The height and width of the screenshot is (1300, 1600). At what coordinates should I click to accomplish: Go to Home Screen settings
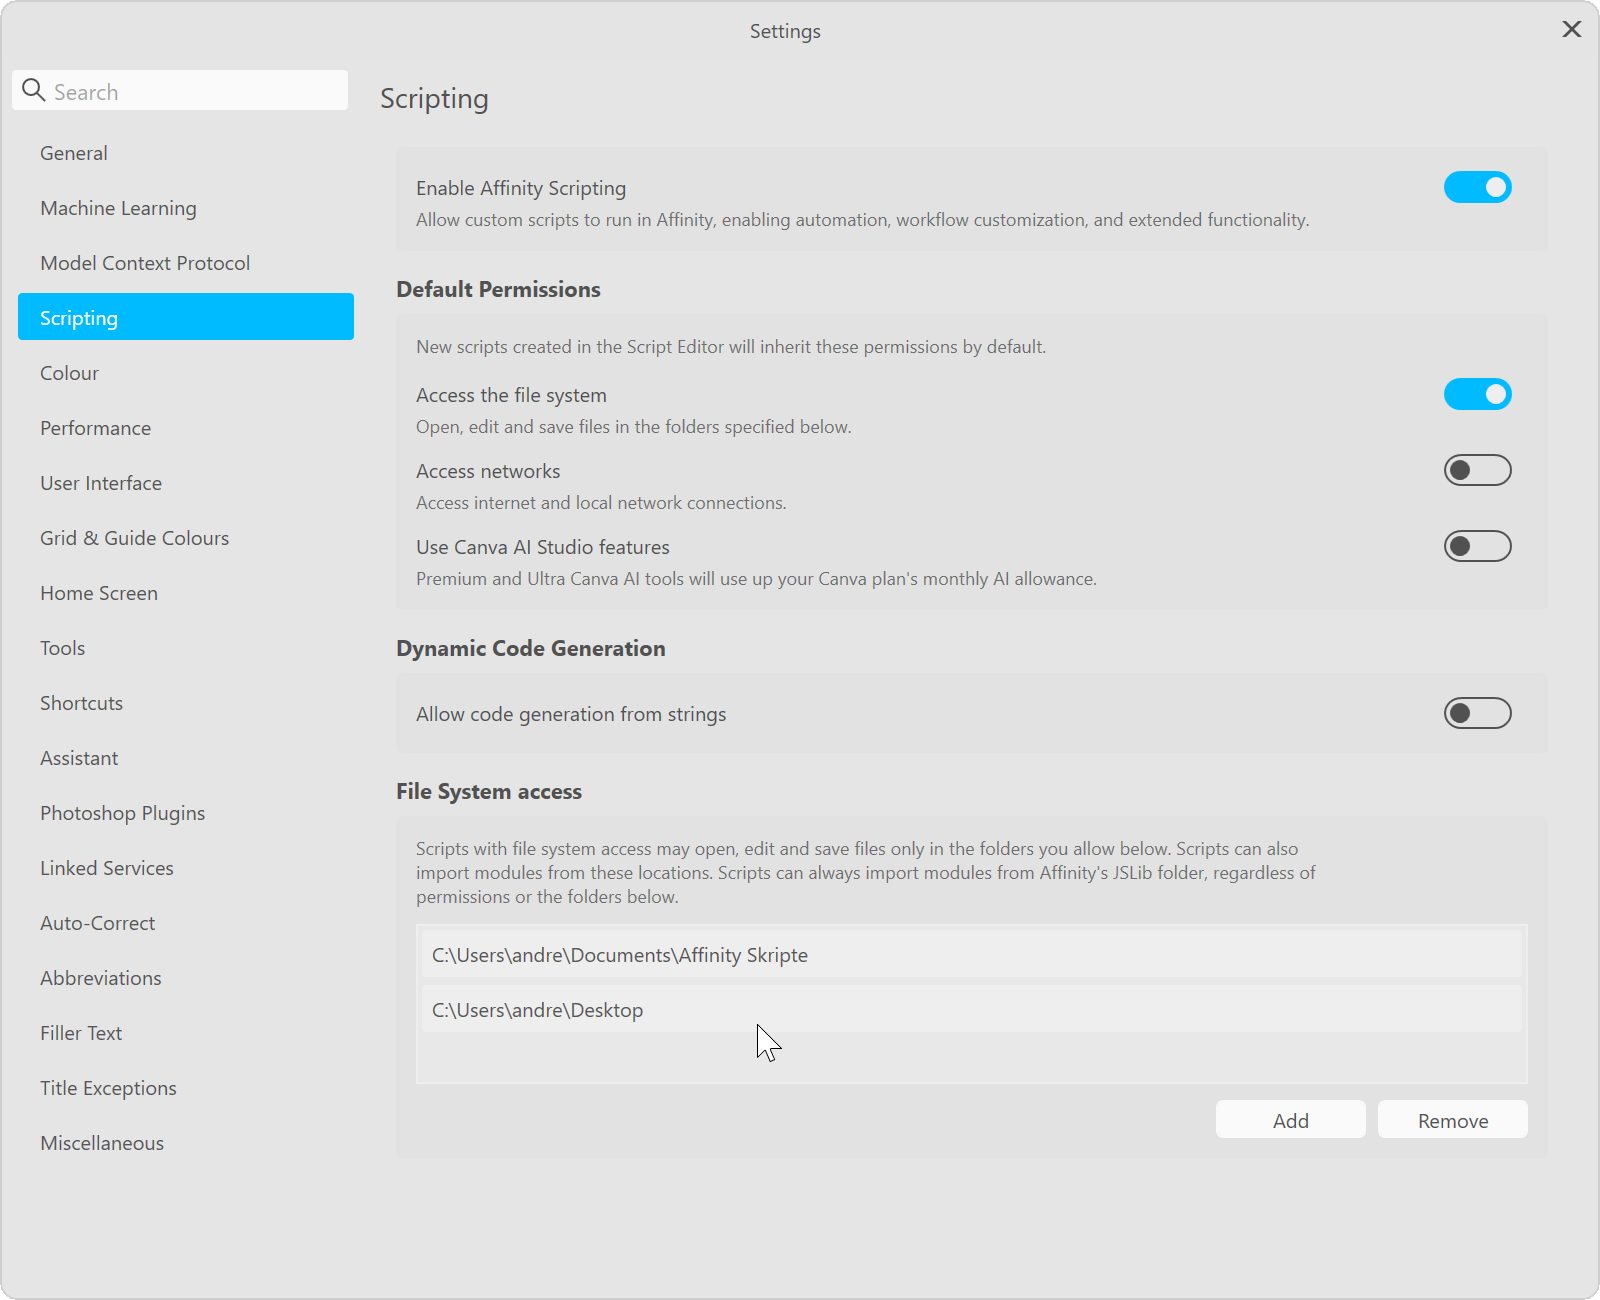point(186,593)
